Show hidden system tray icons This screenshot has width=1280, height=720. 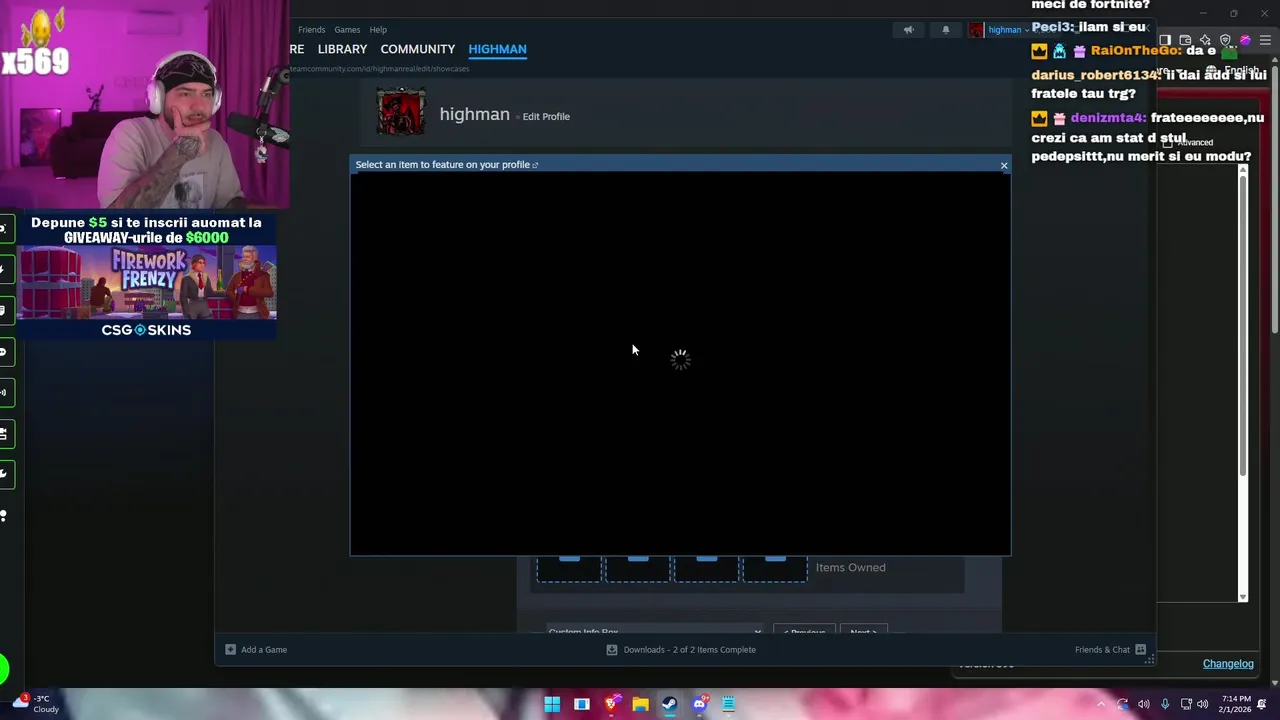point(1101,704)
